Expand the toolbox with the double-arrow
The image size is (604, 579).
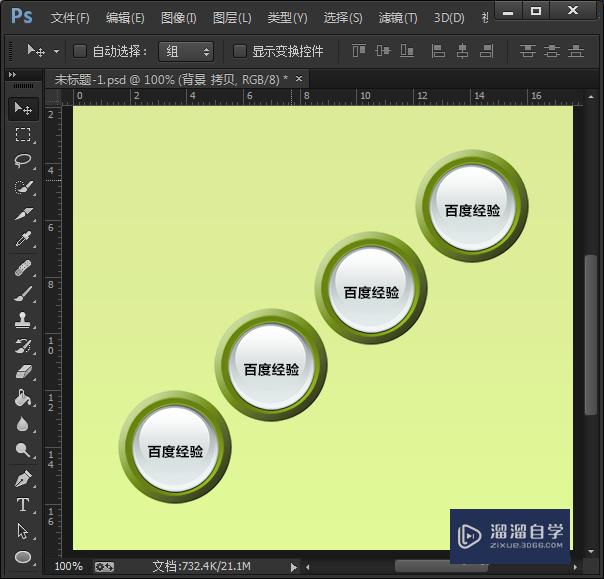(x=12, y=74)
